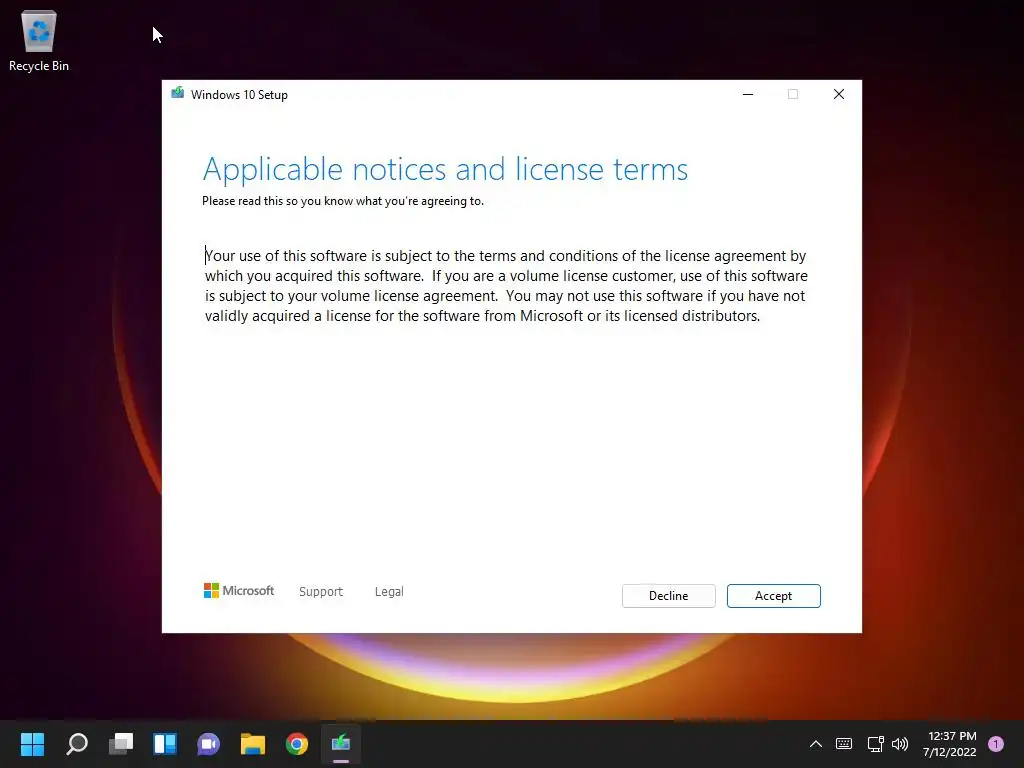This screenshot has width=1024, height=768.
Task: Open the volume control tray icon
Action: point(900,744)
